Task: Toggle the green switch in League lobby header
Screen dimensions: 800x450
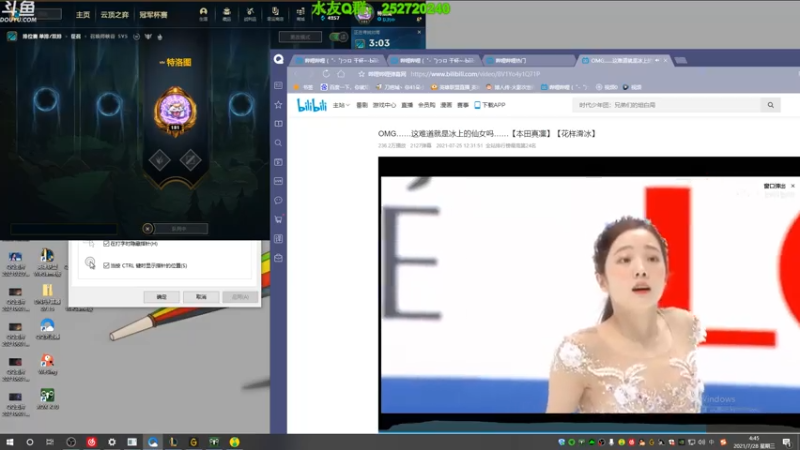Action: pos(338,37)
